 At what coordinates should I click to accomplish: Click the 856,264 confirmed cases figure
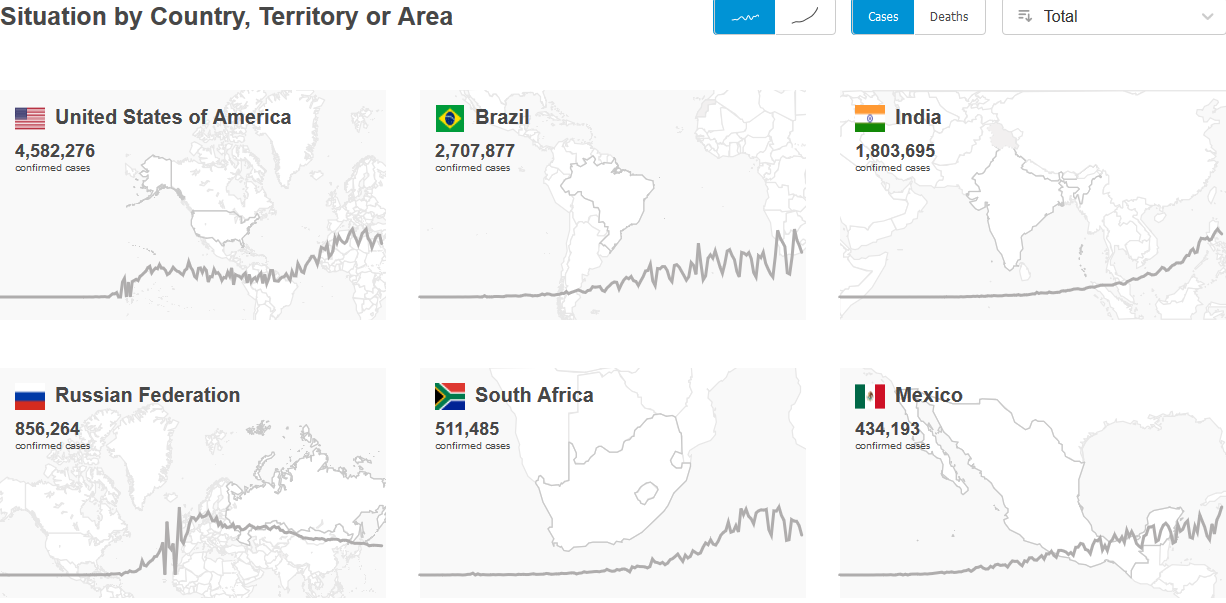tap(47, 429)
